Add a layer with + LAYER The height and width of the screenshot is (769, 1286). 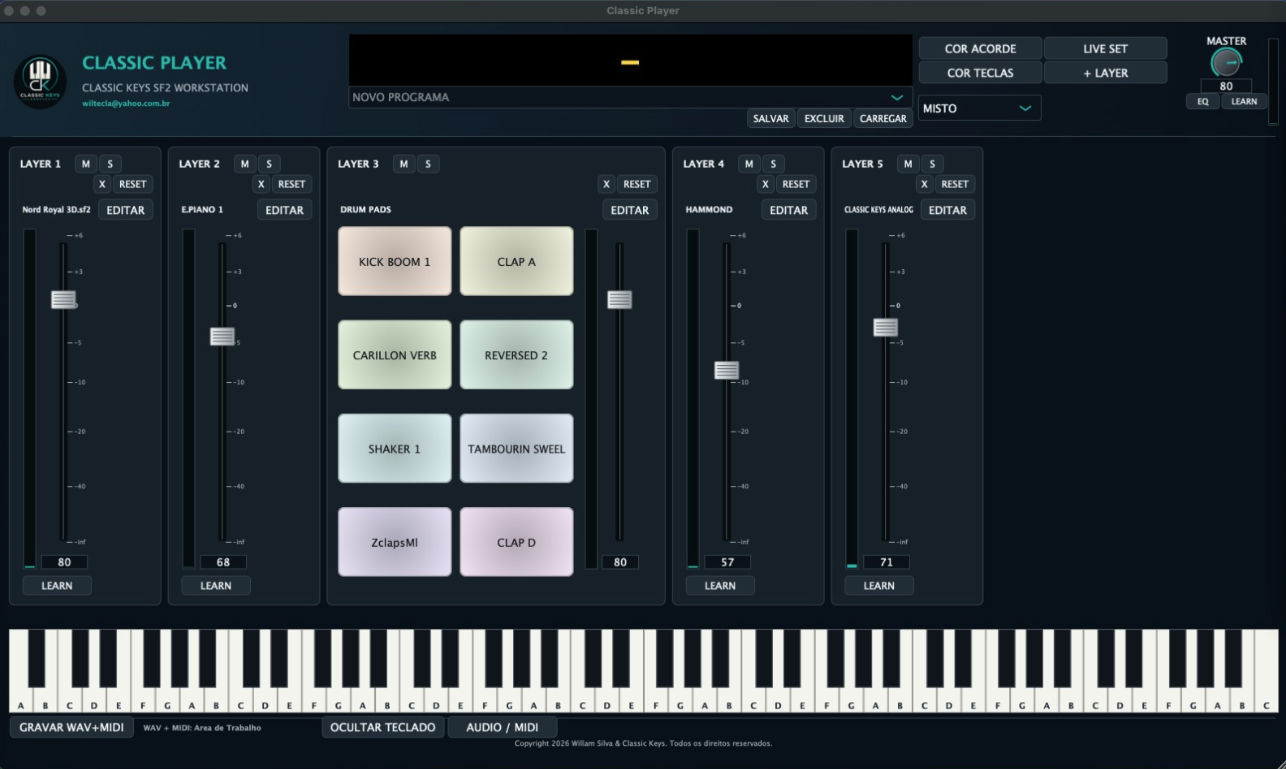(1105, 73)
